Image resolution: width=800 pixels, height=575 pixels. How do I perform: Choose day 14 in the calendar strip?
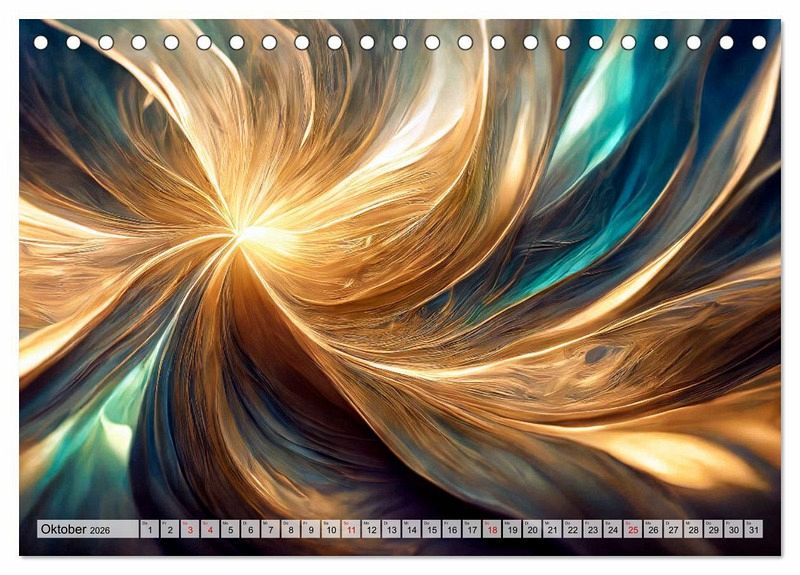click(x=411, y=529)
